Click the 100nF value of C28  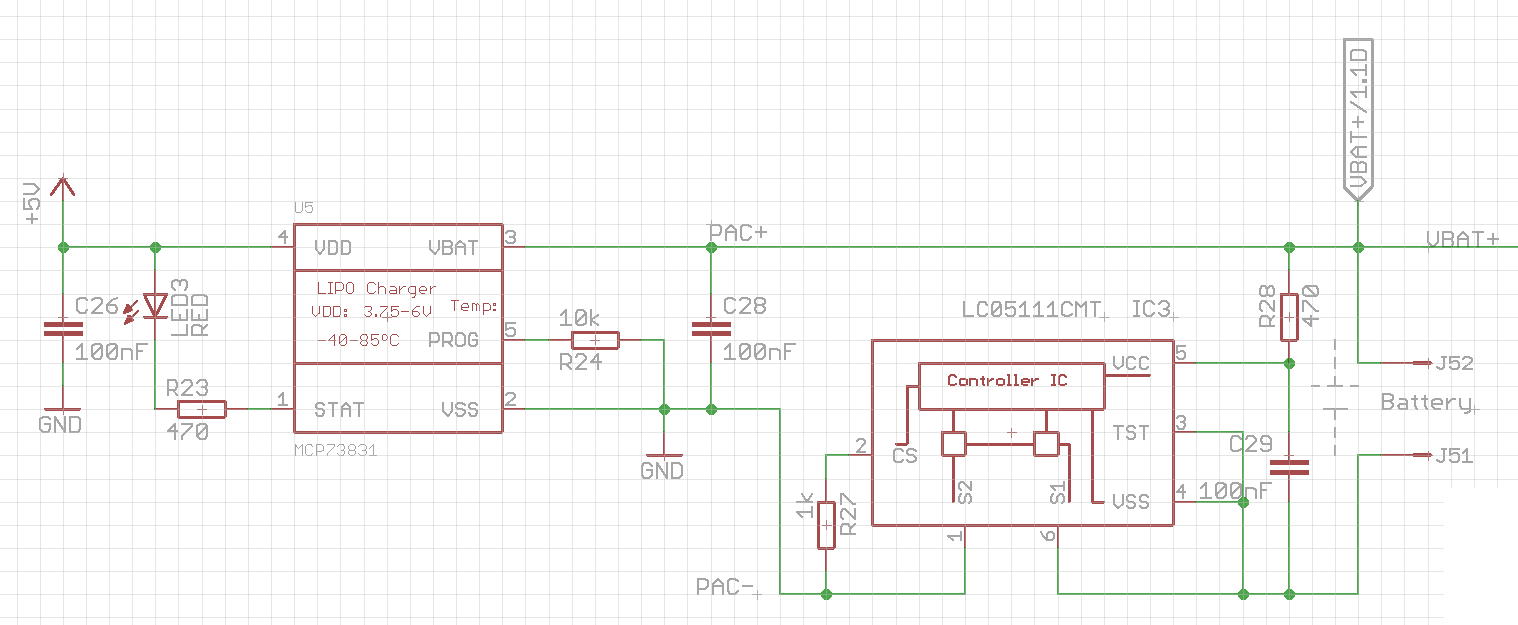(x=759, y=352)
